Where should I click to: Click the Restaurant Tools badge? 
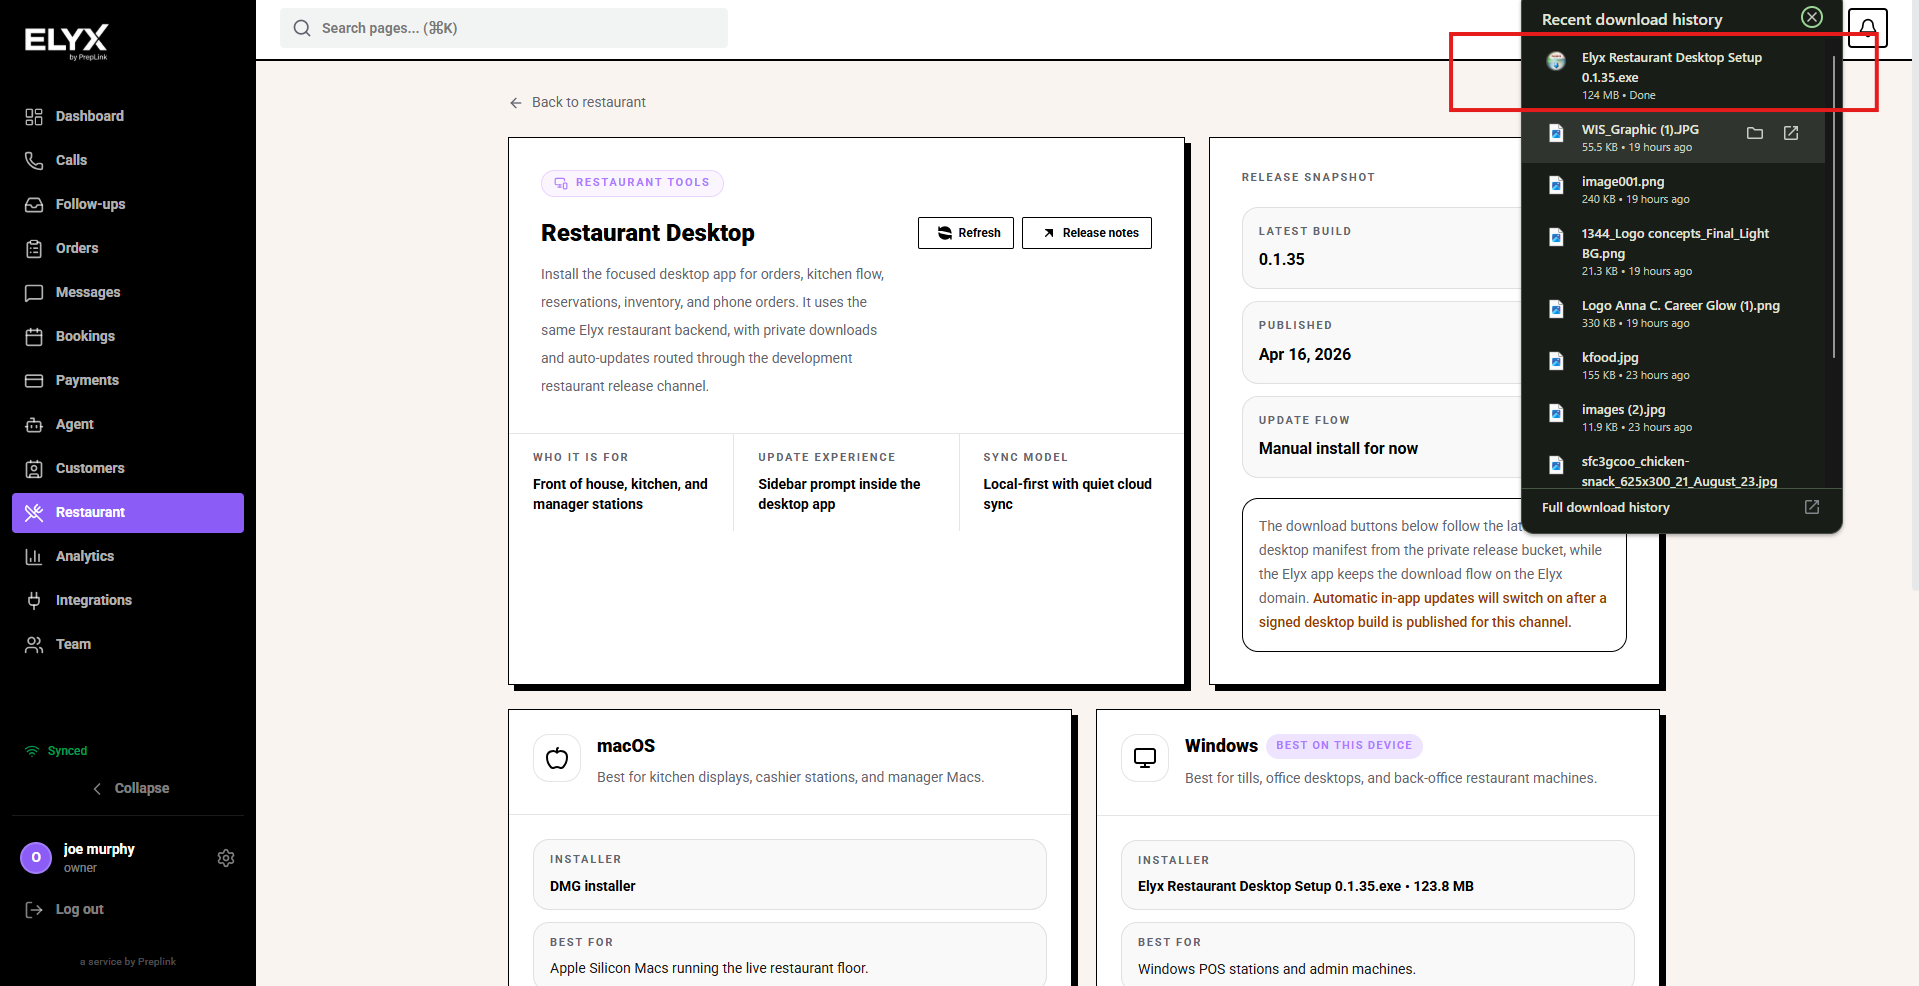[x=632, y=183]
